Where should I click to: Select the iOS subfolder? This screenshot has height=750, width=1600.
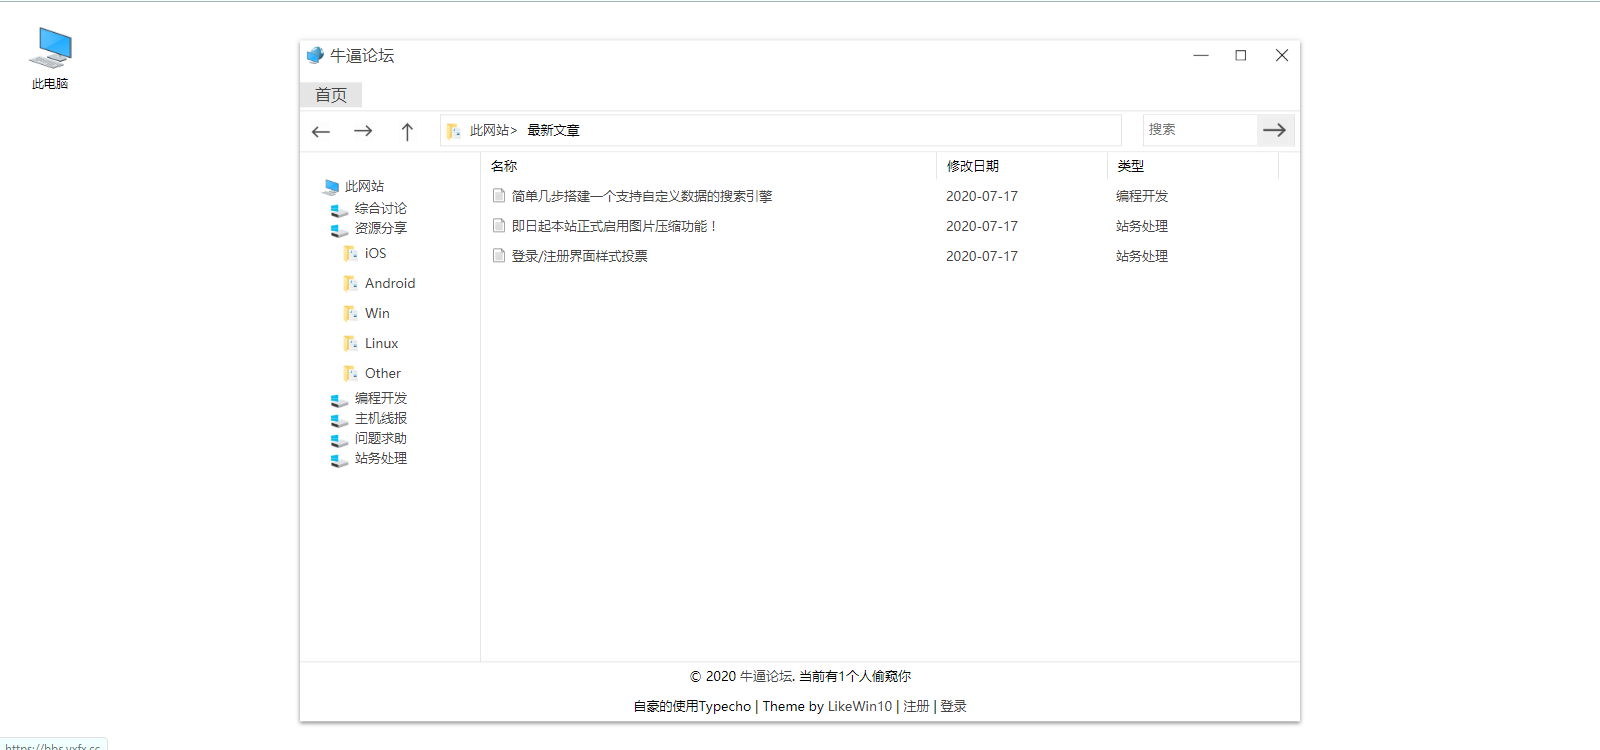(375, 253)
